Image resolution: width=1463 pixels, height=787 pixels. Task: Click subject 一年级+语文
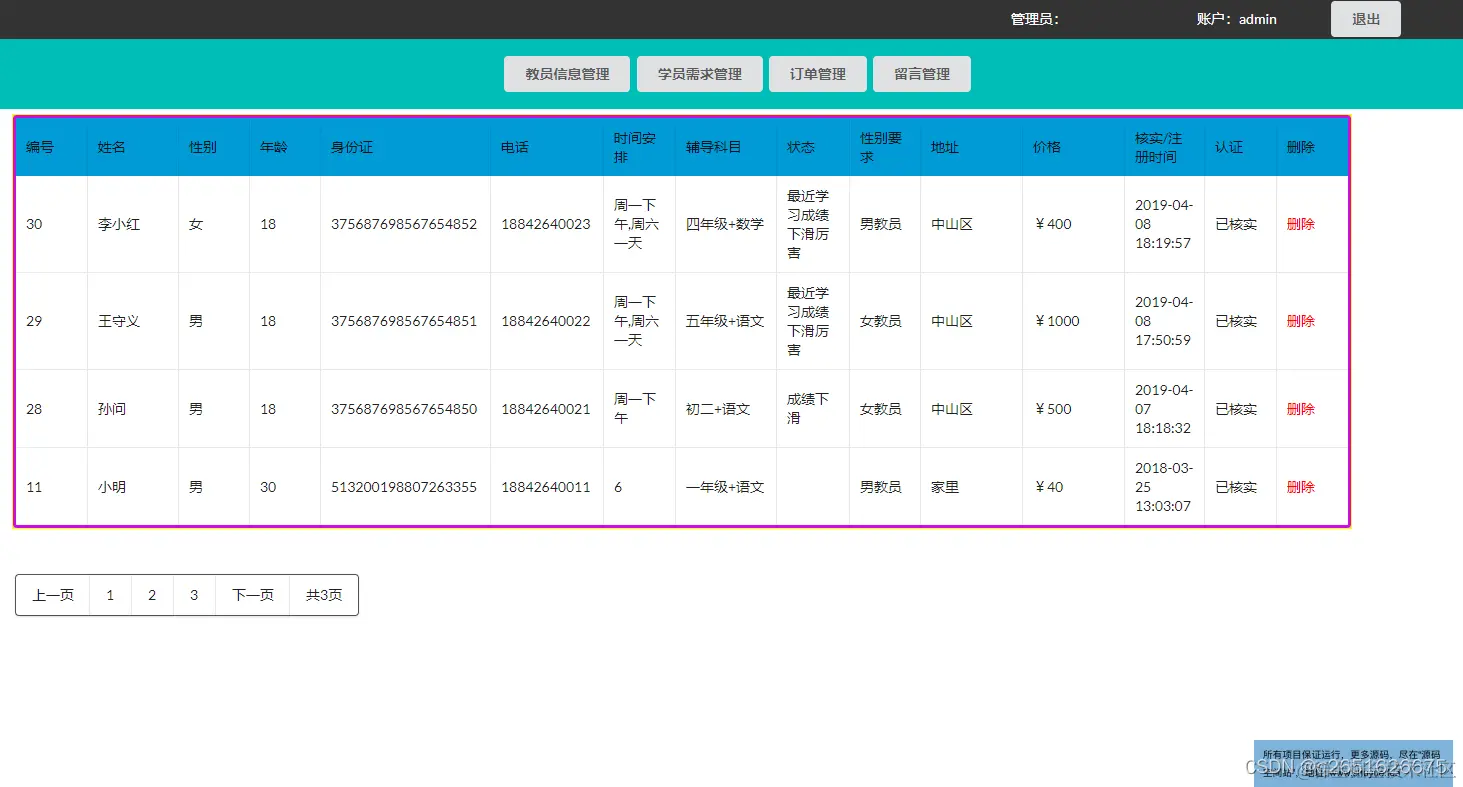[x=725, y=487]
